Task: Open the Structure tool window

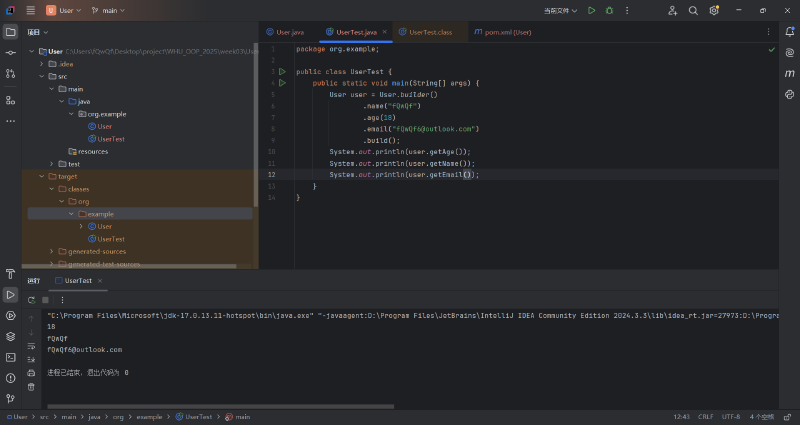Action: [x=10, y=100]
